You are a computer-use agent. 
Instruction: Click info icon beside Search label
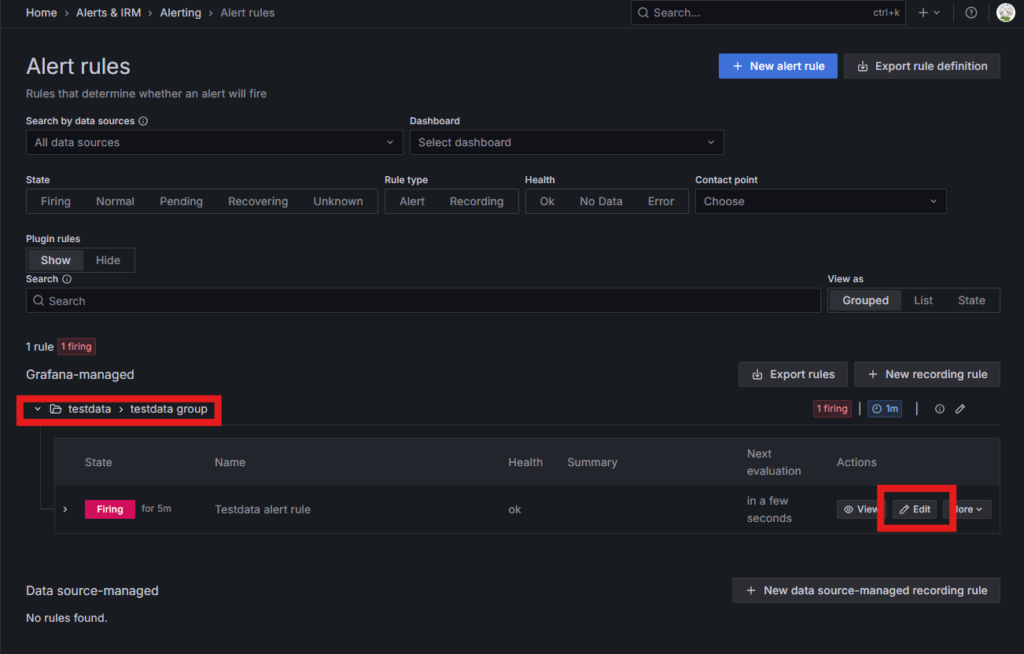click(x=67, y=279)
